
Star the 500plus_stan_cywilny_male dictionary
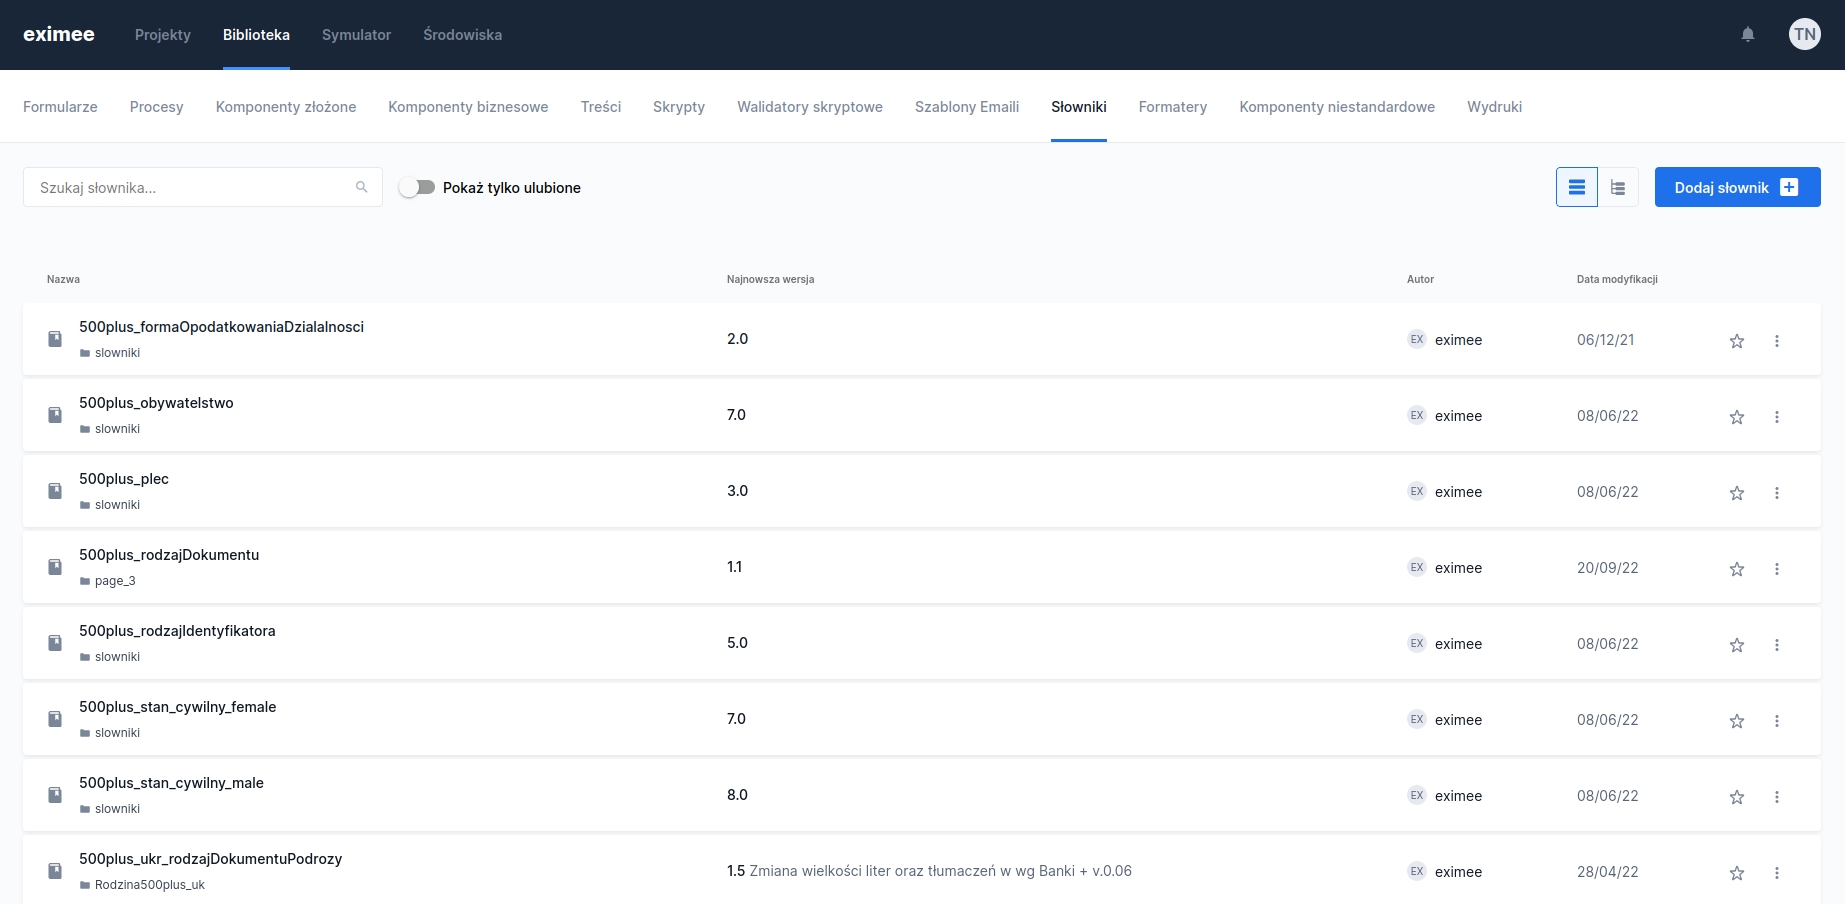(x=1737, y=797)
